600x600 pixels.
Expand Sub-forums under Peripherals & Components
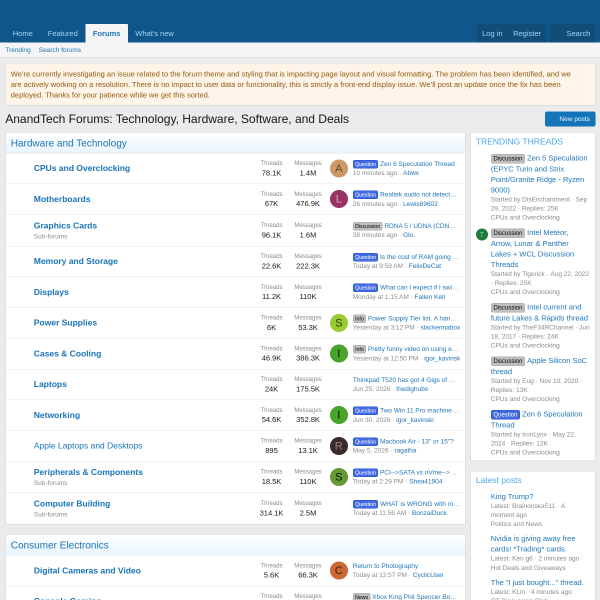[x=51, y=483]
